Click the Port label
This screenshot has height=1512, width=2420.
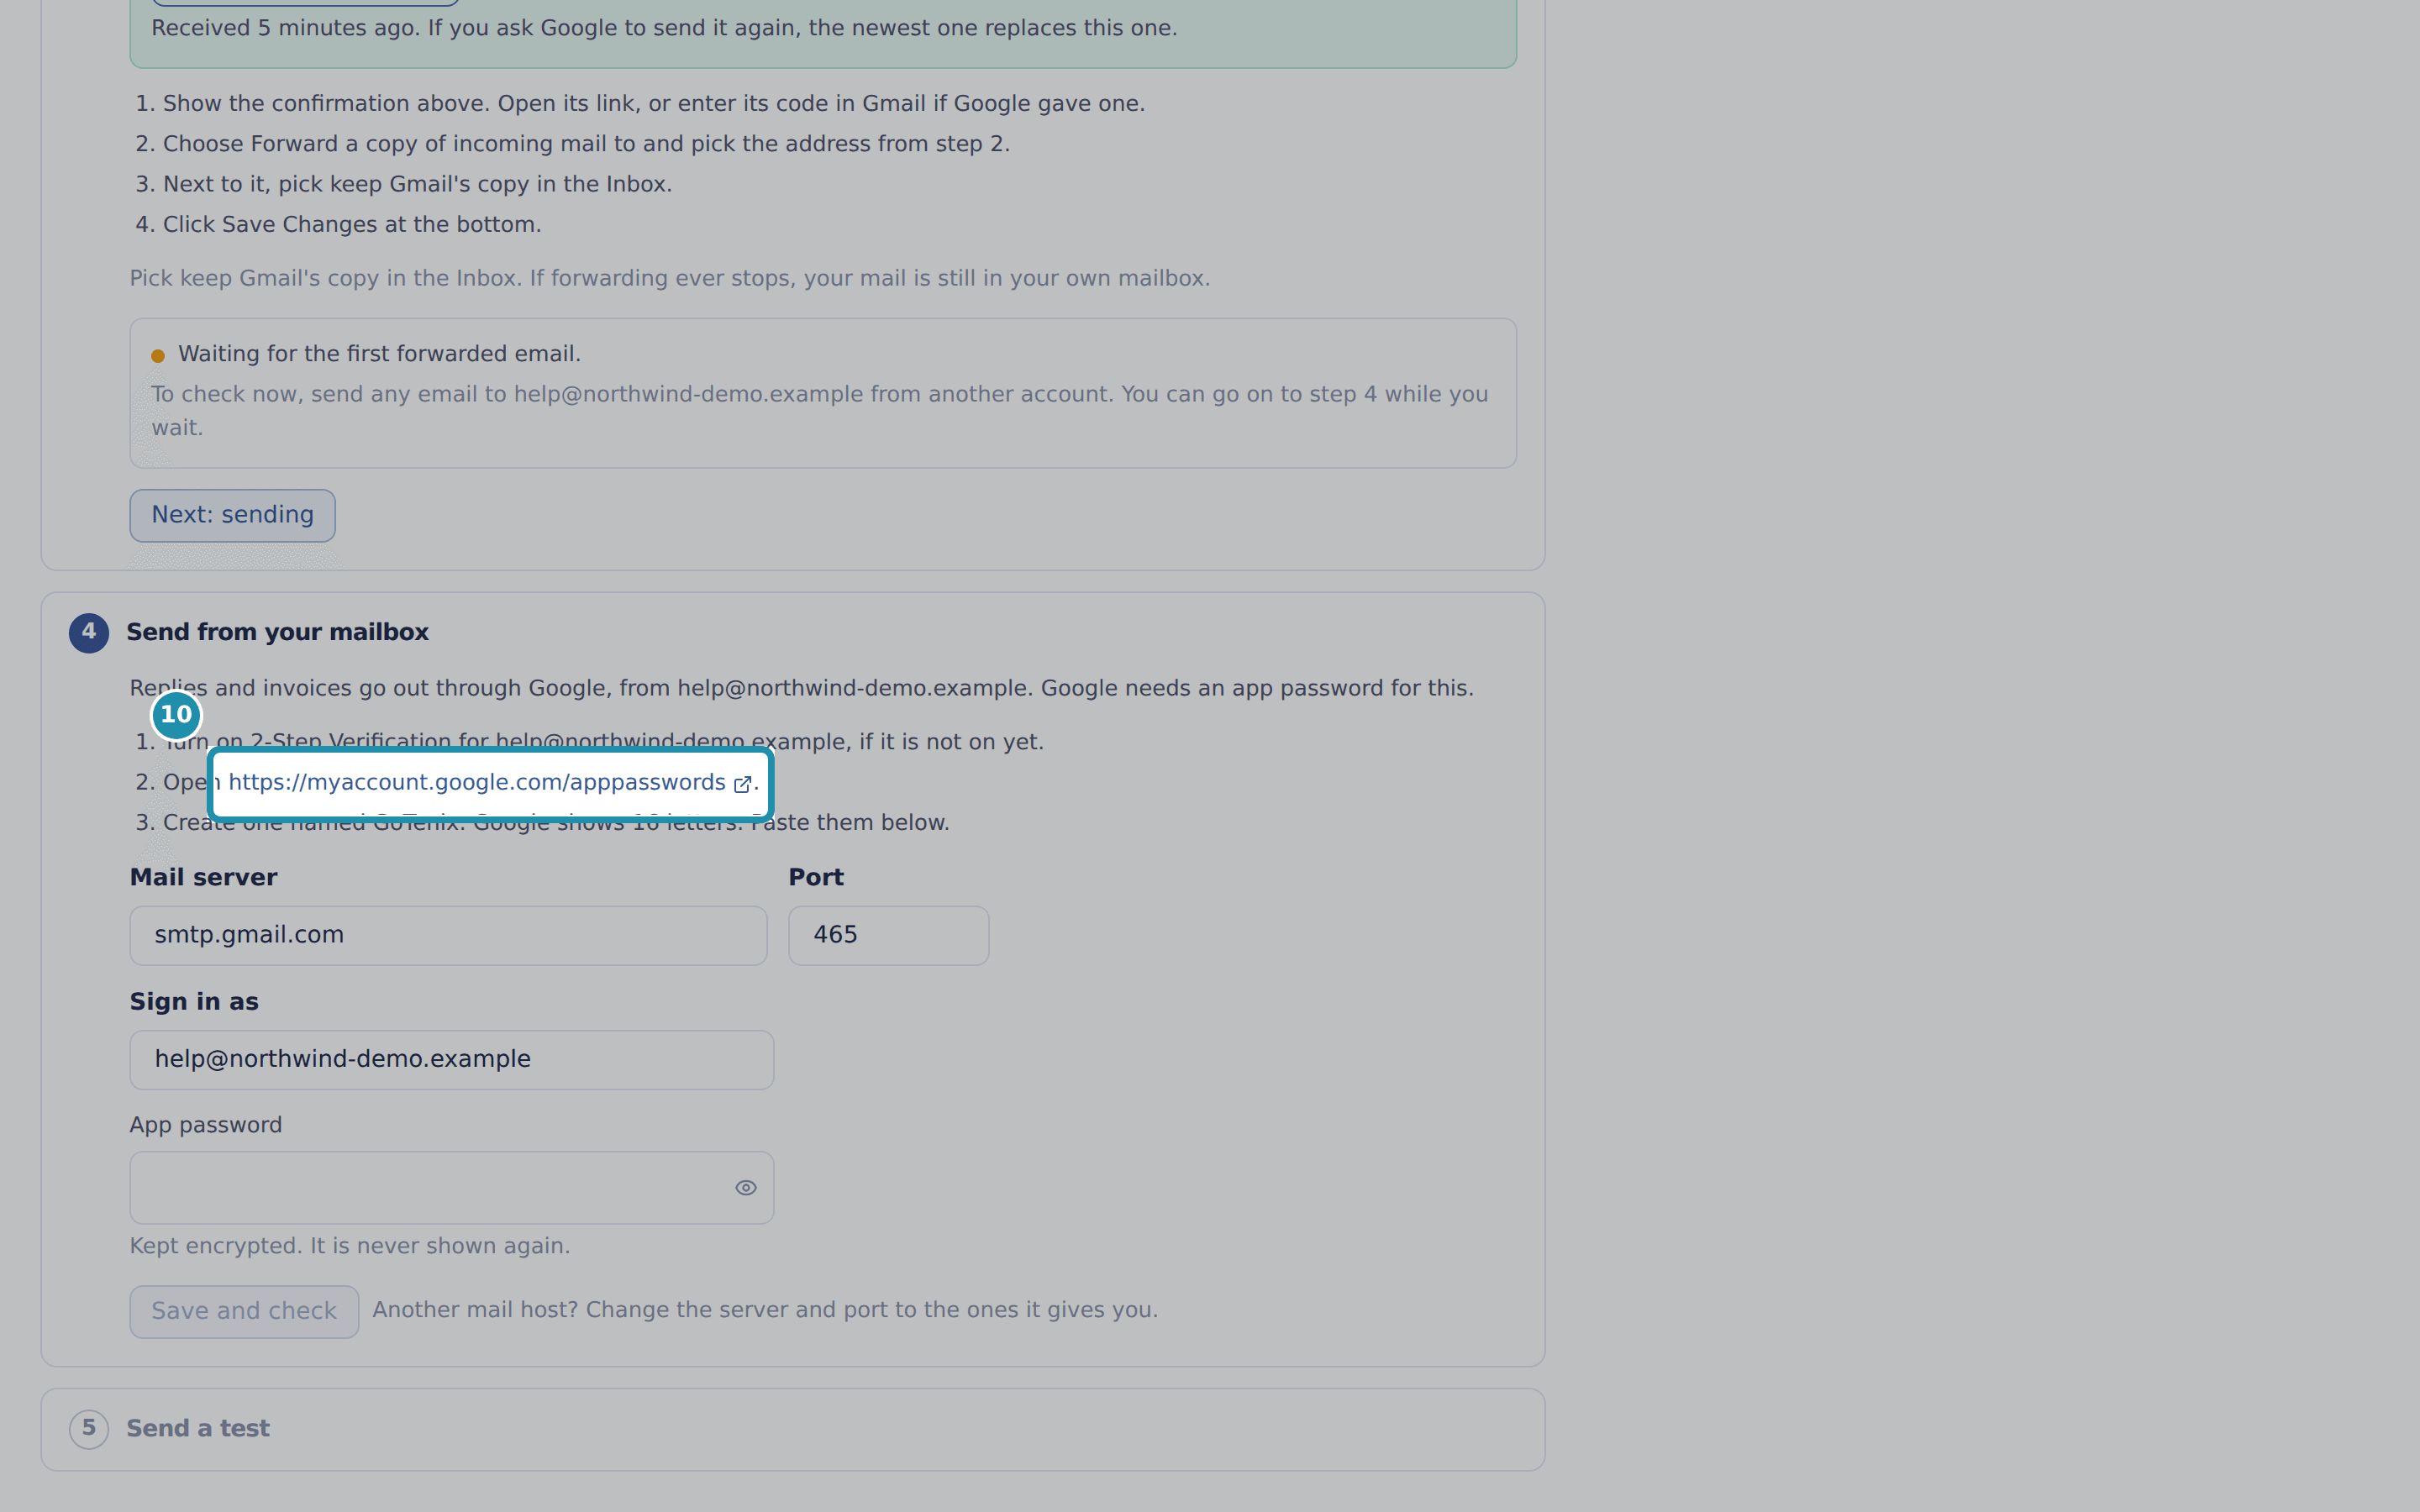coord(816,877)
